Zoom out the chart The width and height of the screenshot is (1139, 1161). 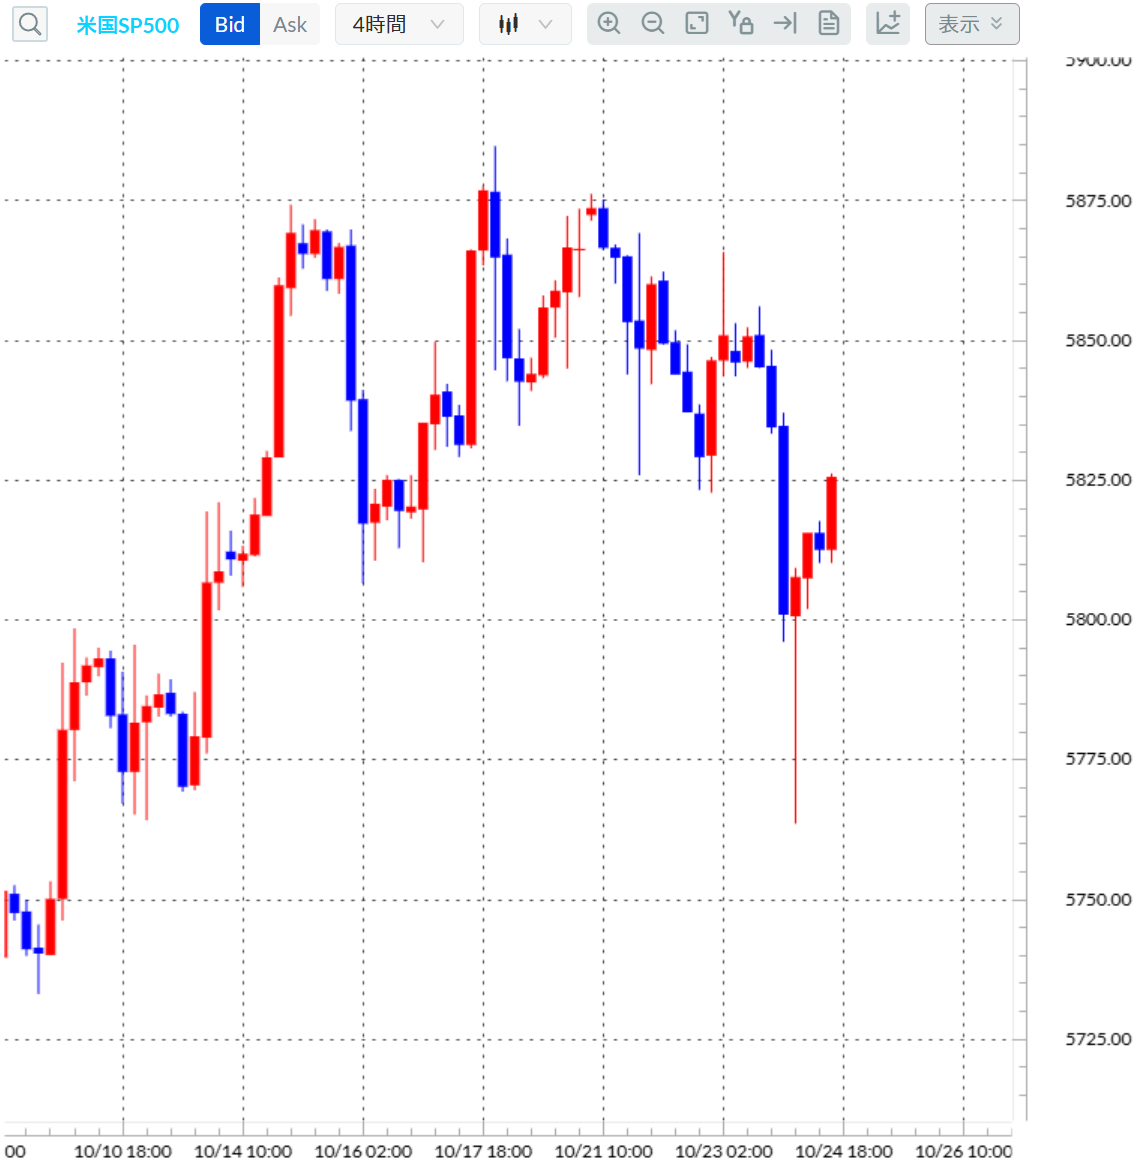pos(652,24)
